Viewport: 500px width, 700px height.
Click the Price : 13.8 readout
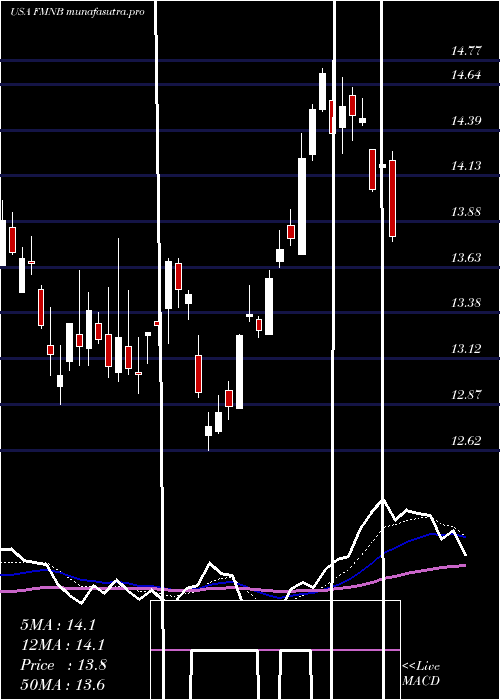point(63,665)
